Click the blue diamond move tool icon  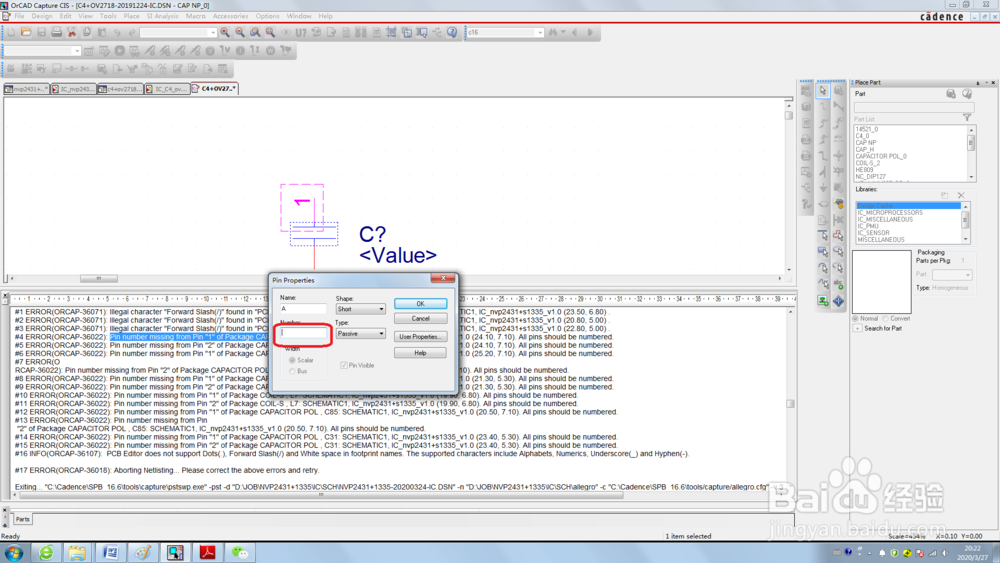click(x=839, y=300)
